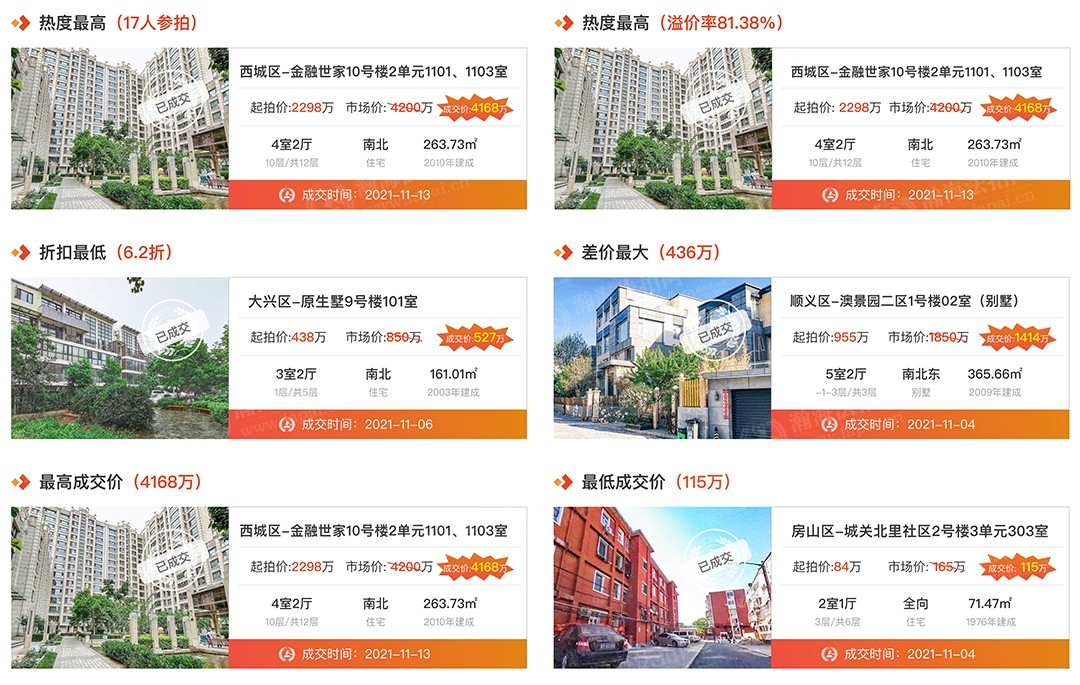The height and width of the screenshot is (685, 1080).
Task: Open 大兴区-原生墅9号楼101室 listing title
Action: point(333,302)
